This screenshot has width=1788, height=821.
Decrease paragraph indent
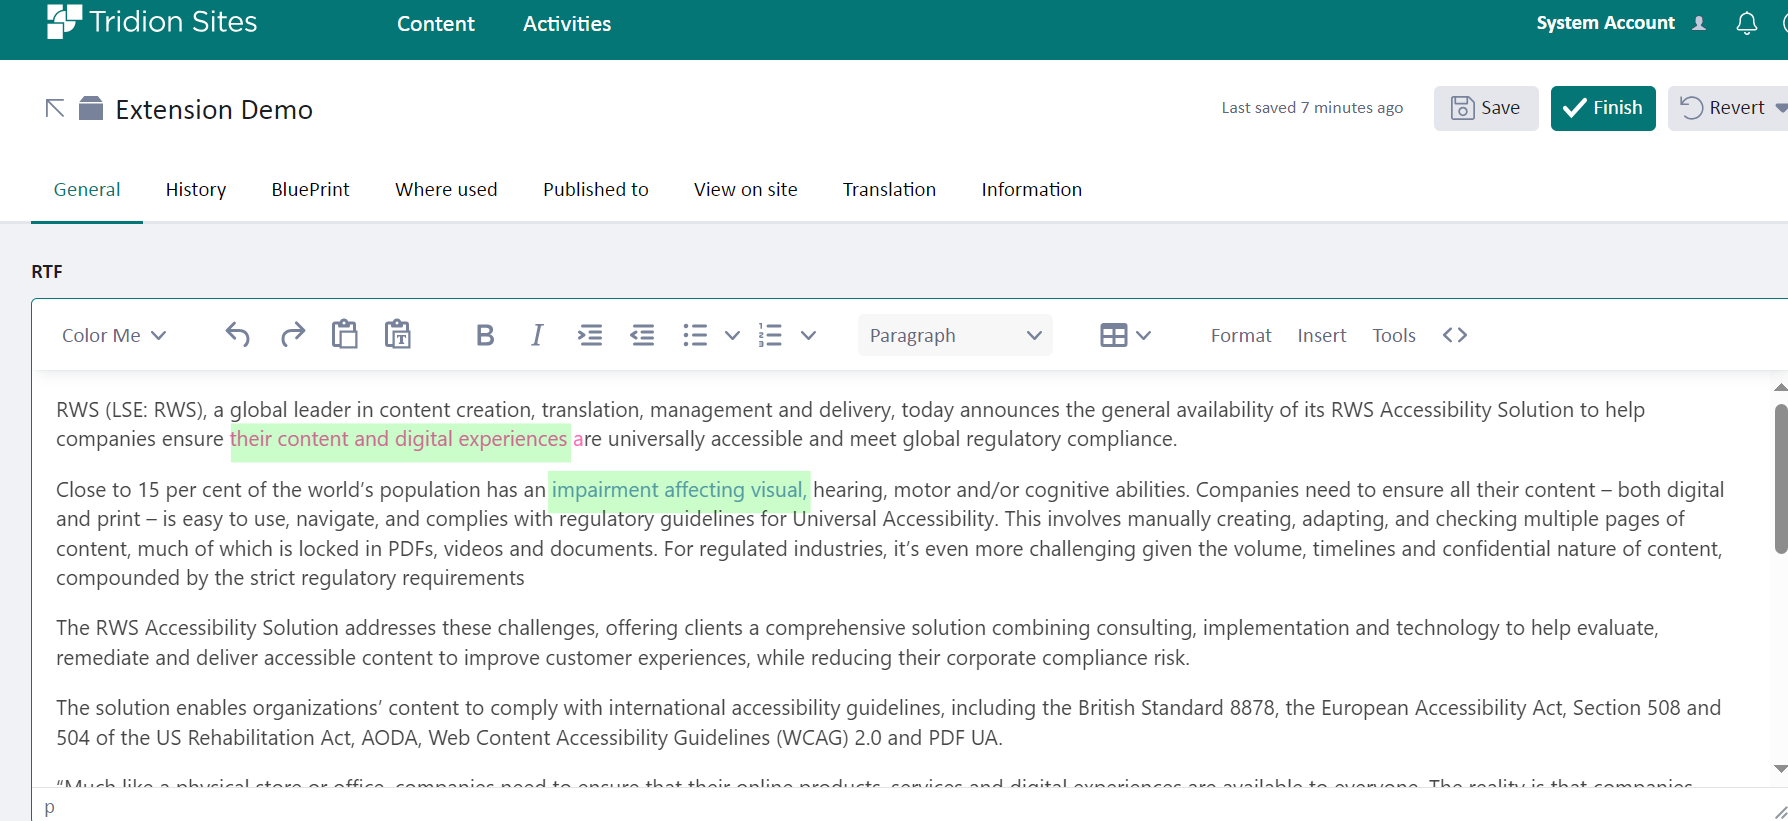[642, 335]
